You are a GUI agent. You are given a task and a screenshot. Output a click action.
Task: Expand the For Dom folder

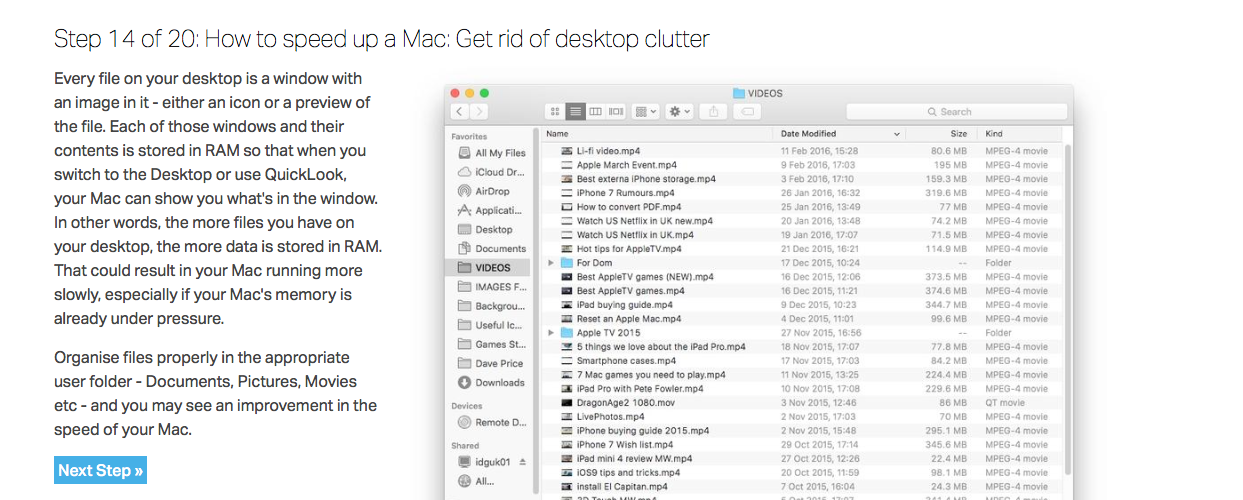pos(551,263)
